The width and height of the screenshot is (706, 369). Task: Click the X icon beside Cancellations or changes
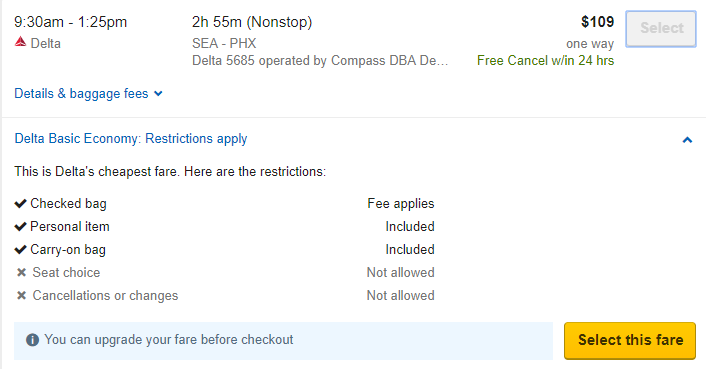coord(21,296)
